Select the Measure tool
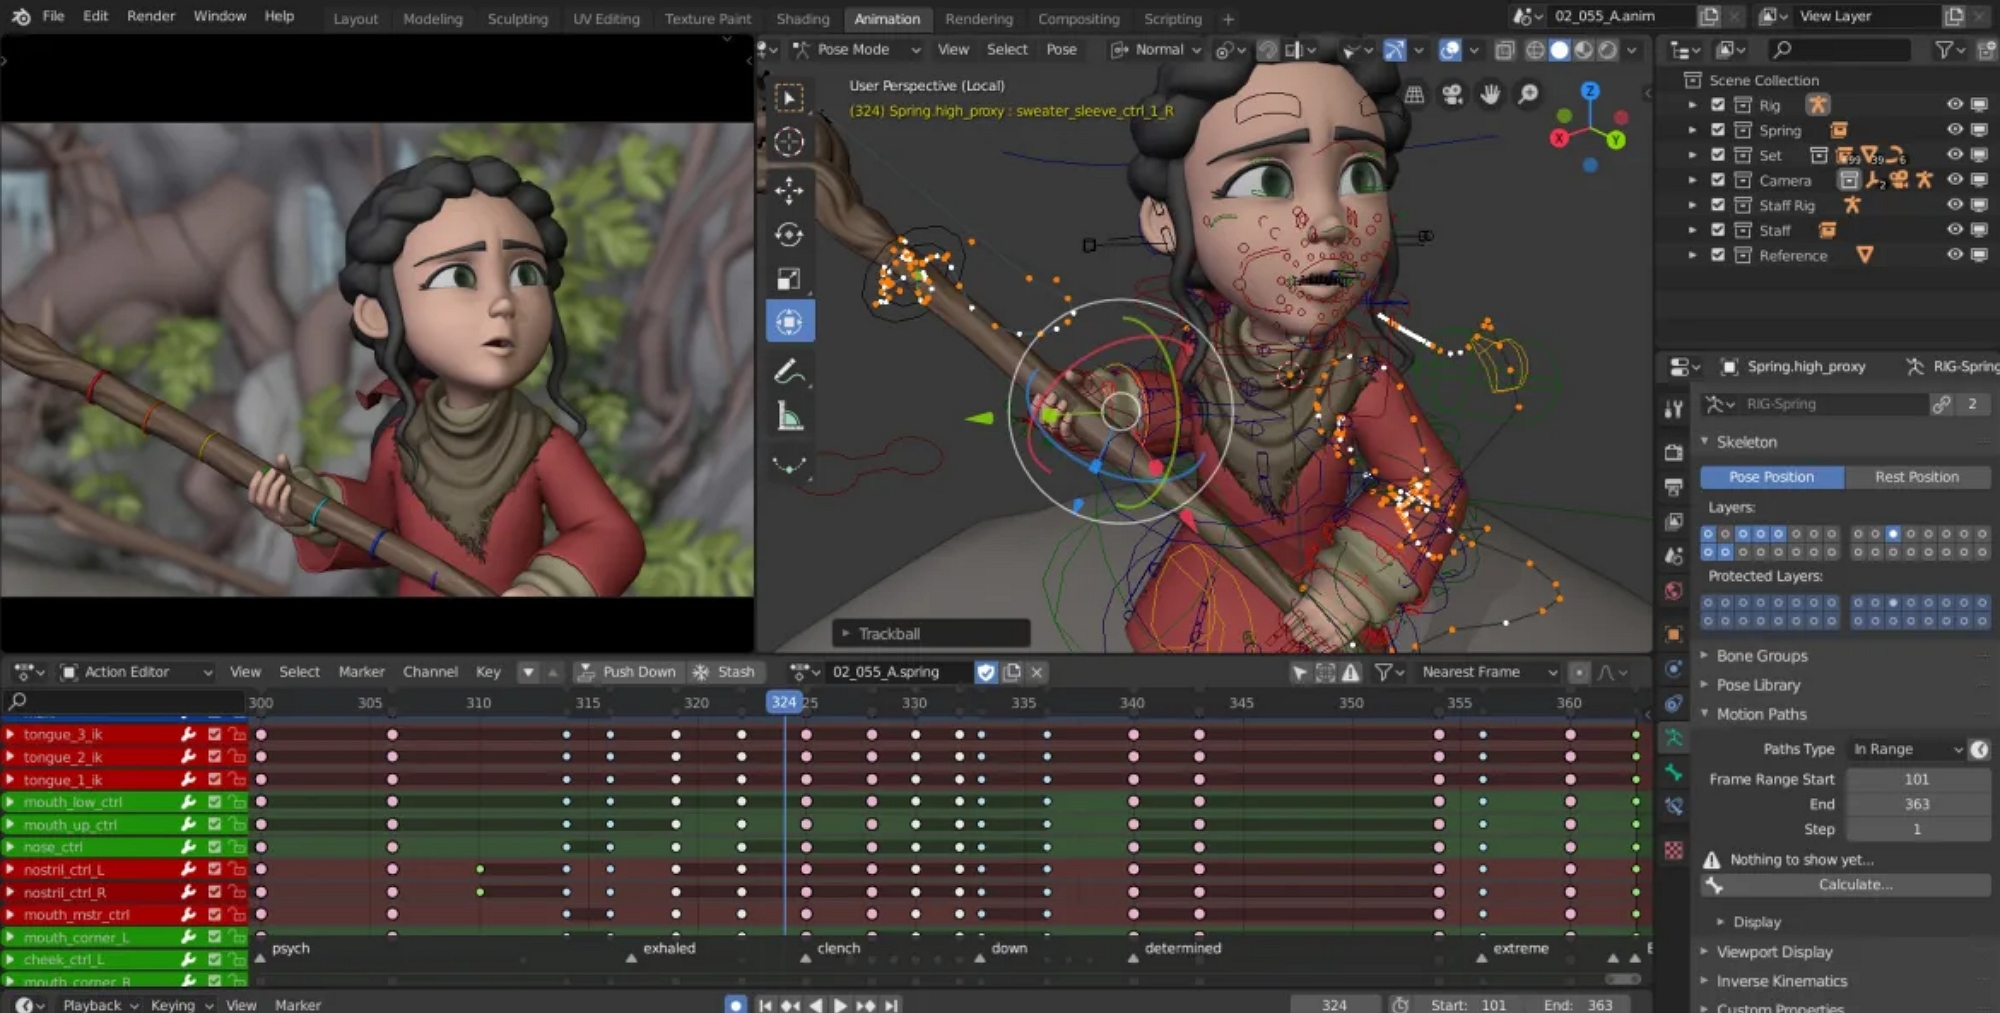 pyautogui.click(x=789, y=417)
